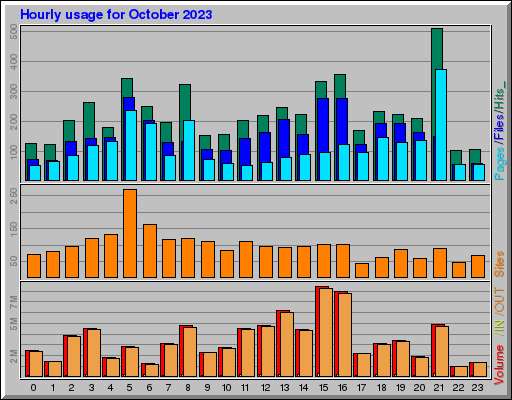The image size is (512, 400).
Task: Click hour label "3" on x-axis
Action: tap(91, 388)
